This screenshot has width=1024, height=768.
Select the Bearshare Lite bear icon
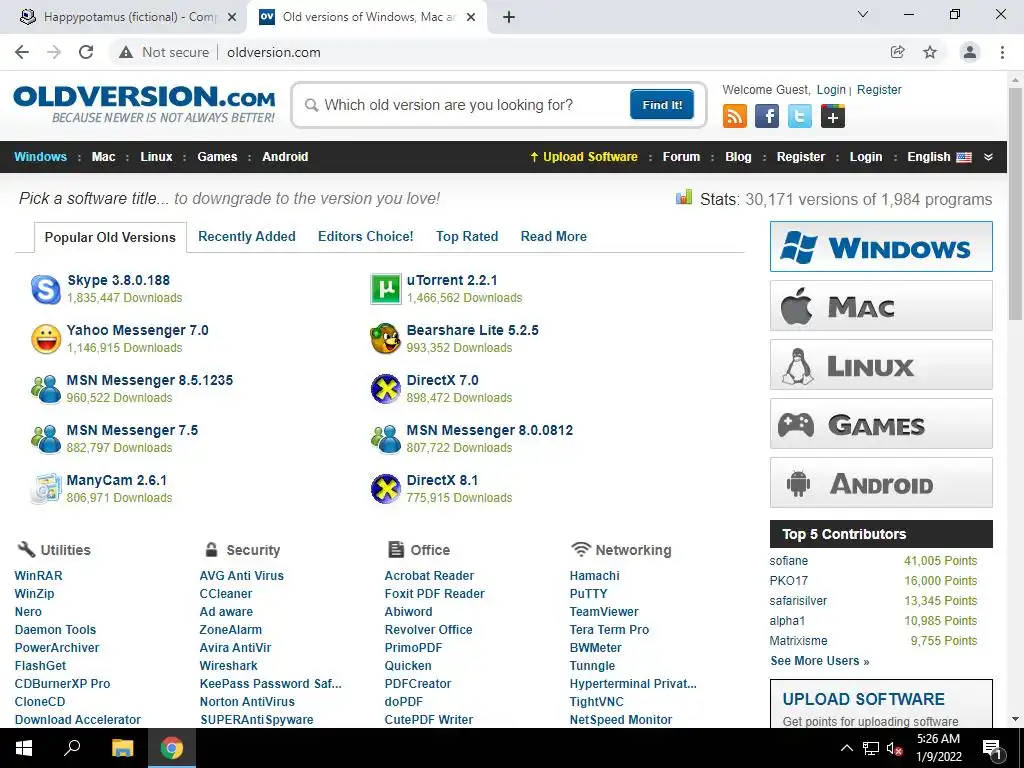(386, 339)
